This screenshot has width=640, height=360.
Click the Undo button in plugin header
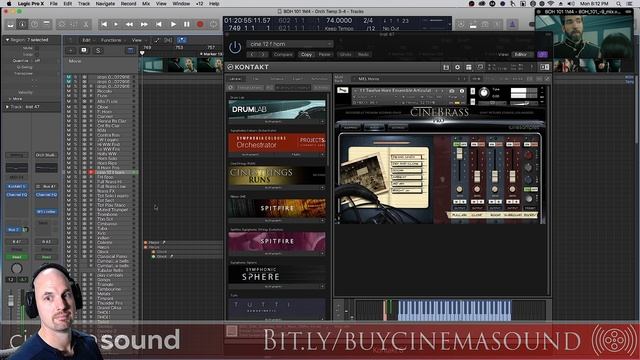[x=345, y=54]
